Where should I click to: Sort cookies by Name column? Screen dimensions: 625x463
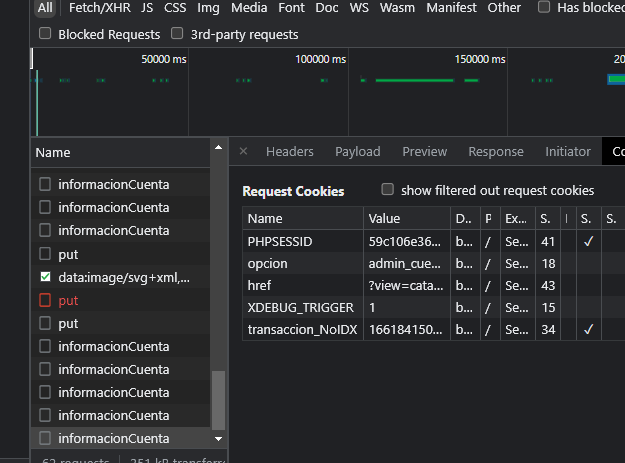coord(303,218)
